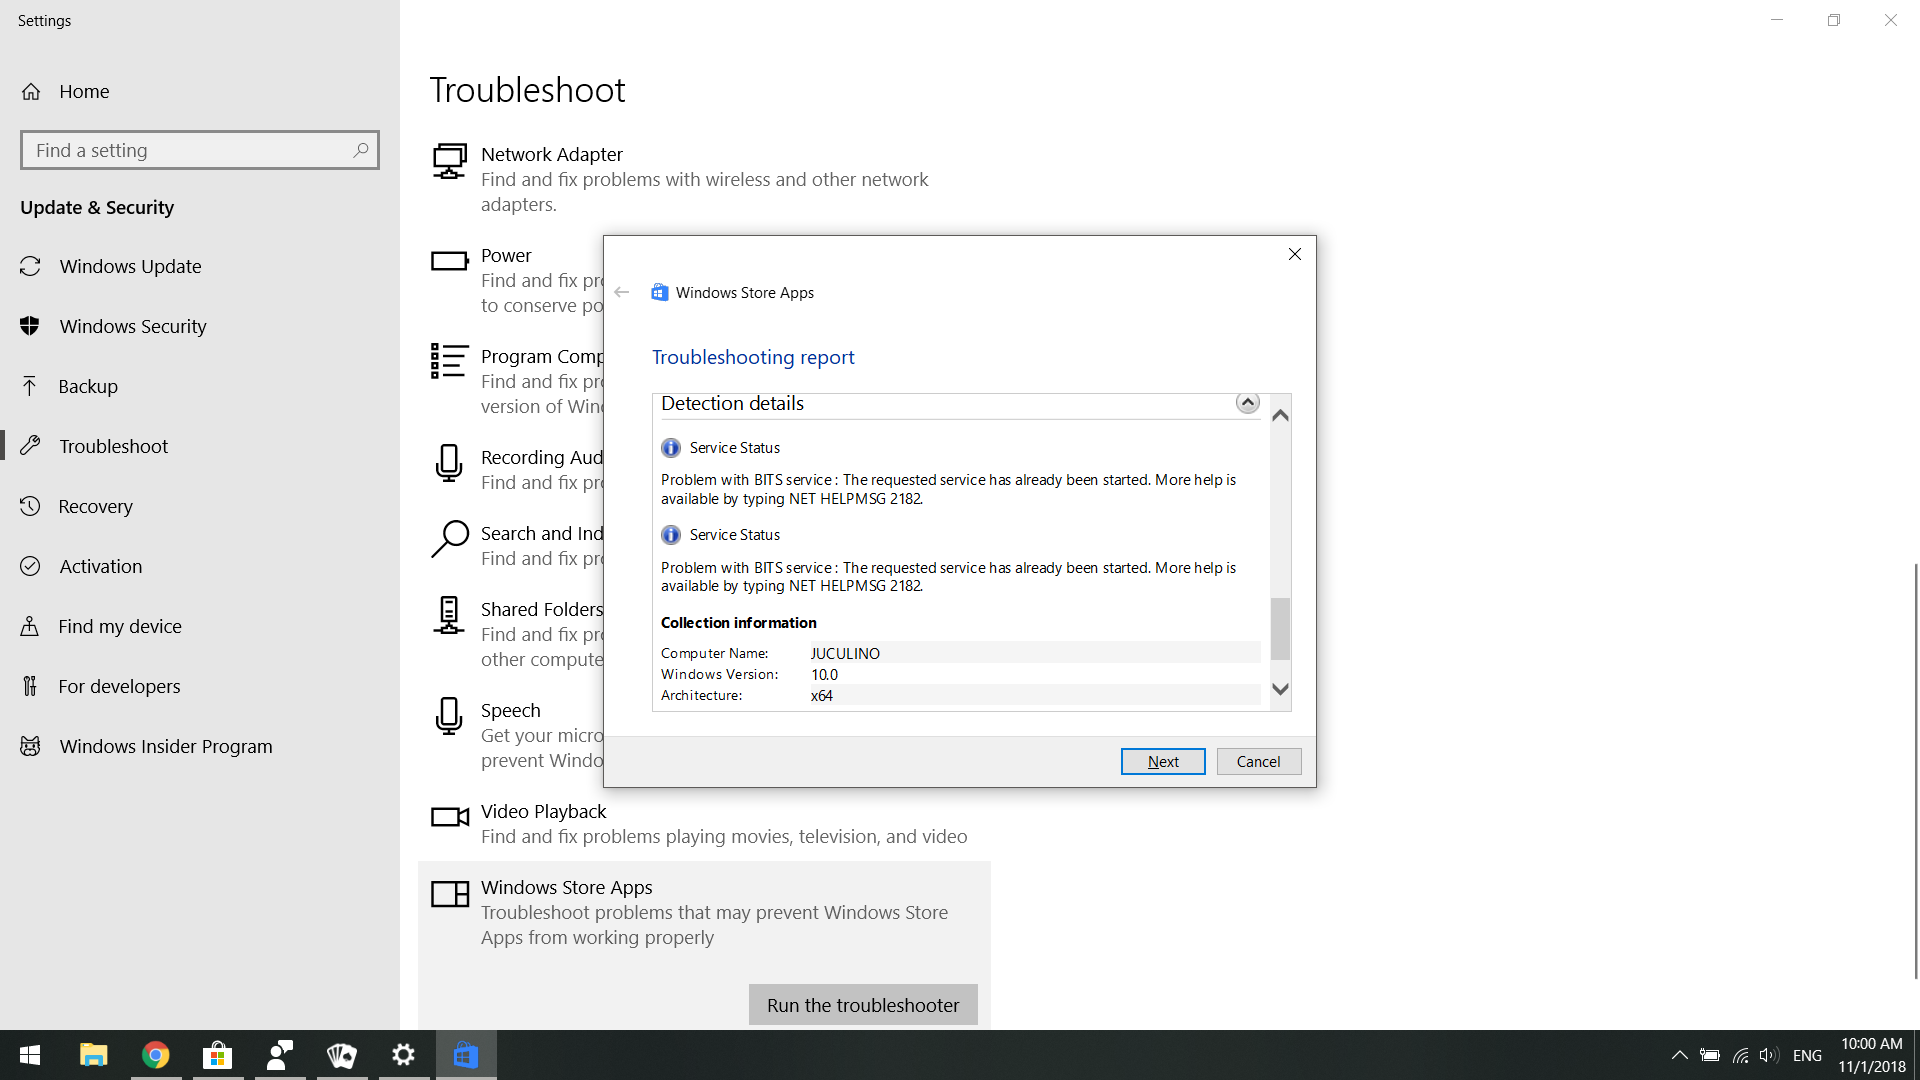The image size is (1920, 1080).
Task: Open Recovery settings
Action: tap(200, 506)
